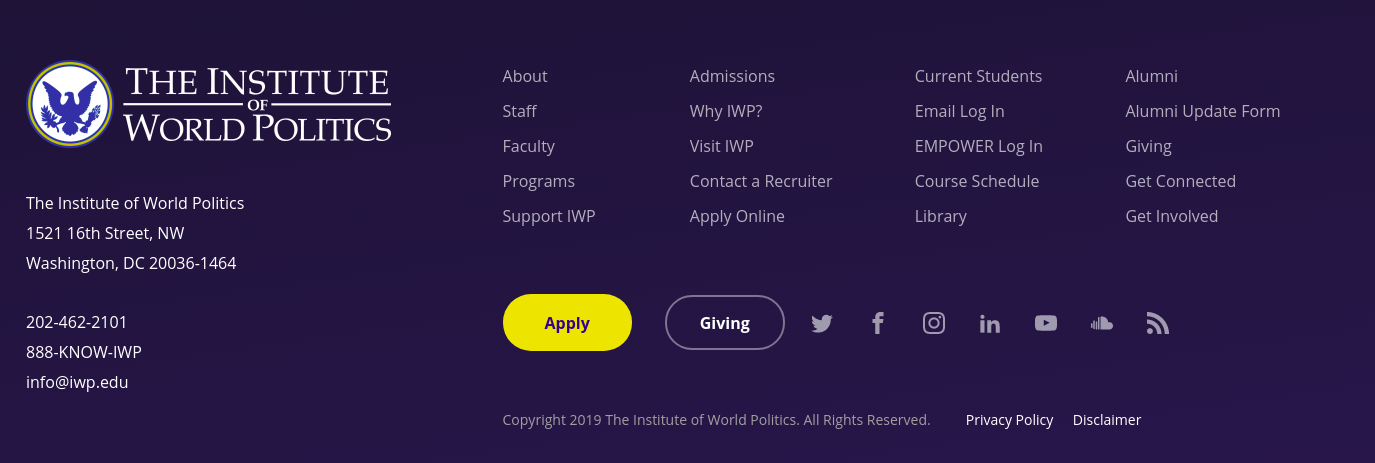
Task: Go to the Support IWP link
Action: [549, 216]
